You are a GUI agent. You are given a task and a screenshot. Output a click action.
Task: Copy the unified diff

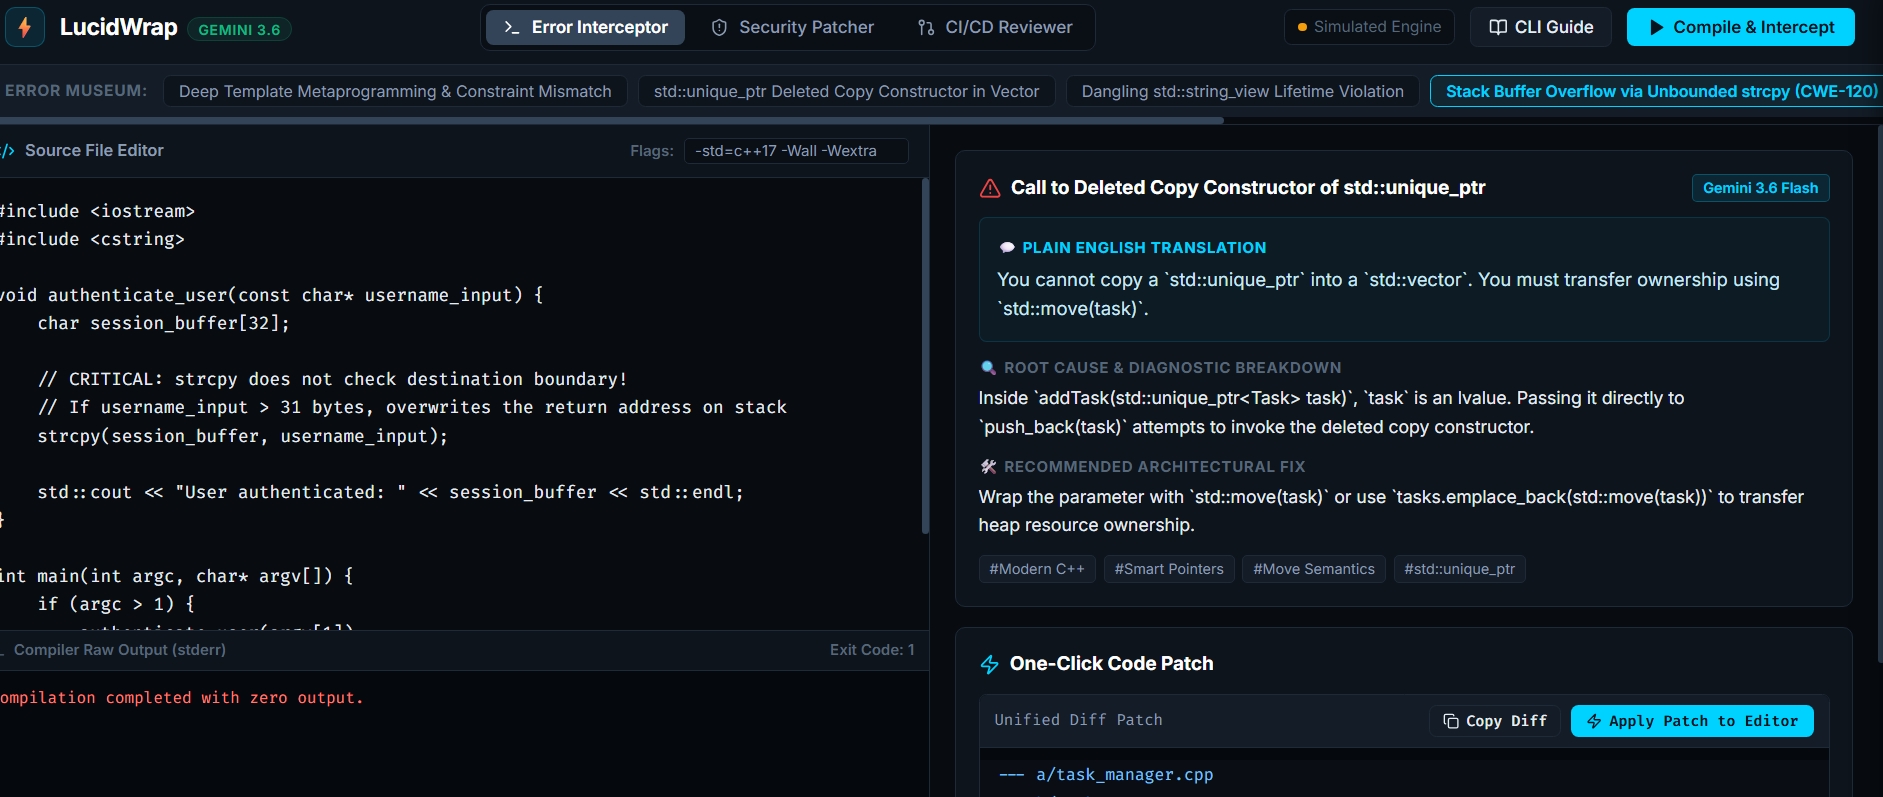(x=1496, y=721)
